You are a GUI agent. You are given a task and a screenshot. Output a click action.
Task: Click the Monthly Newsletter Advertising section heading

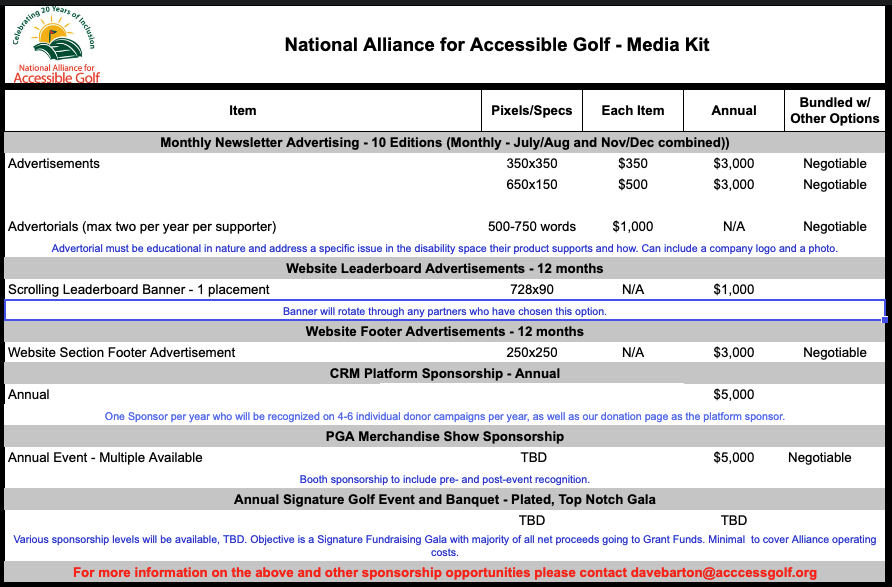pyautogui.click(x=445, y=142)
